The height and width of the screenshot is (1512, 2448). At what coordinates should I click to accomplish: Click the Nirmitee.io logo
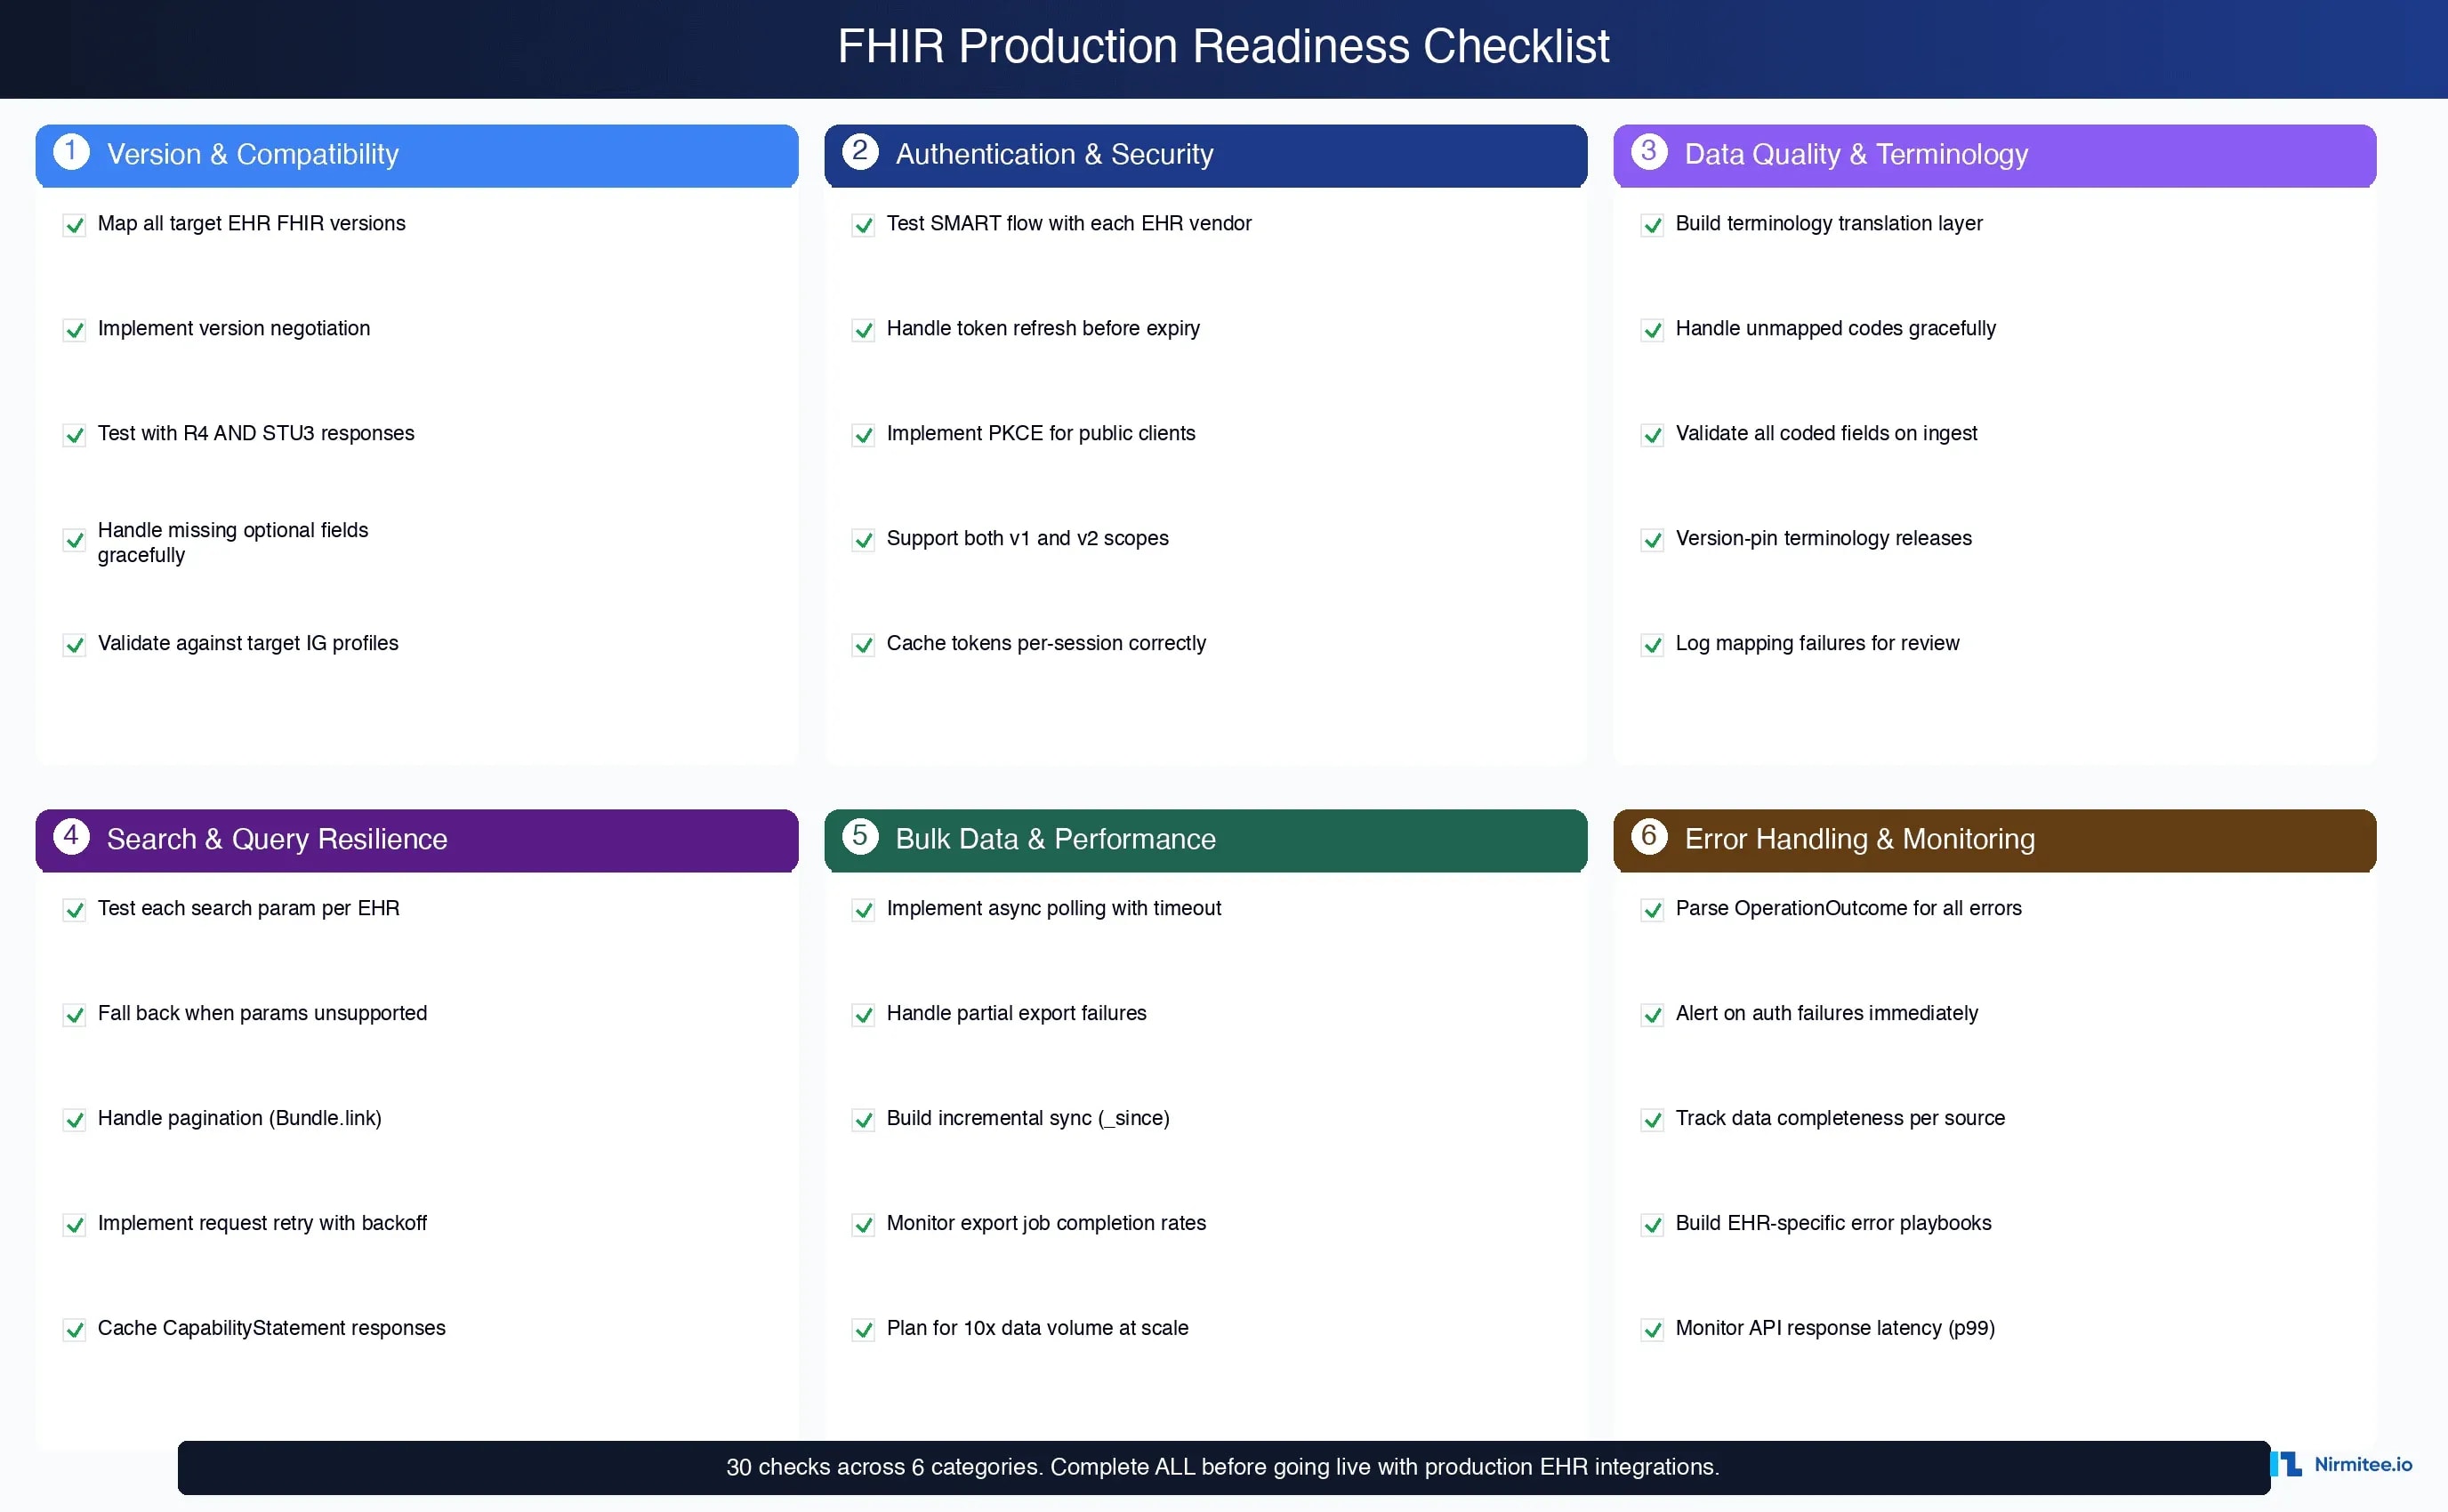[x=2341, y=1465]
